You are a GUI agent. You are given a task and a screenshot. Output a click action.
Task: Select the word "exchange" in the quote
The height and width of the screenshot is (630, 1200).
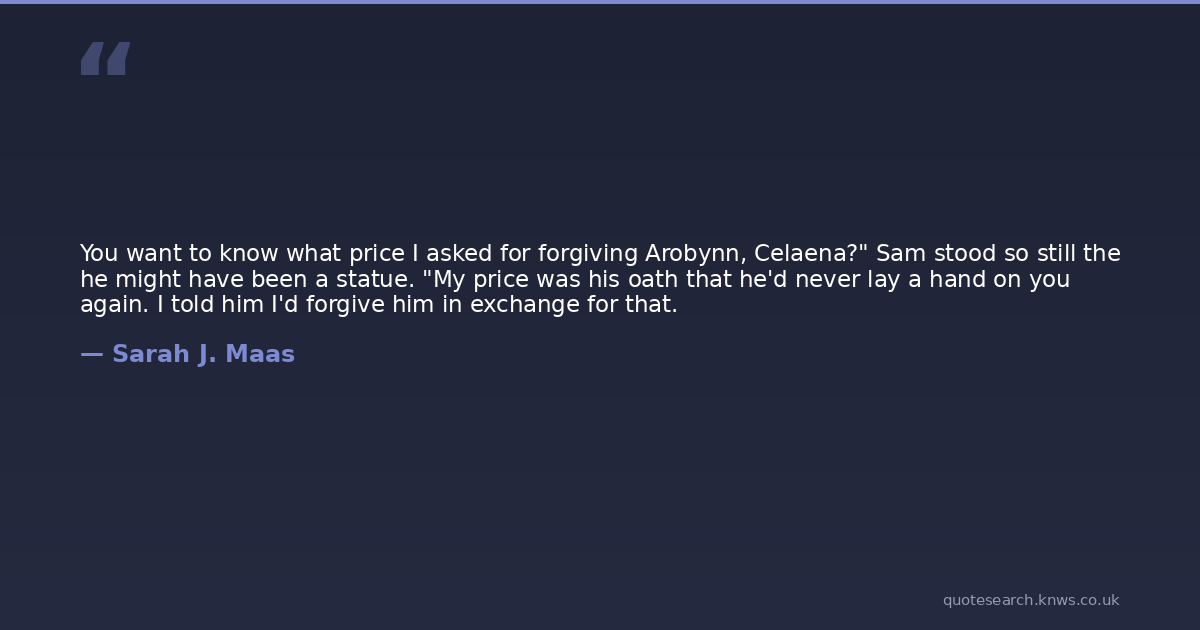click(517, 305)
